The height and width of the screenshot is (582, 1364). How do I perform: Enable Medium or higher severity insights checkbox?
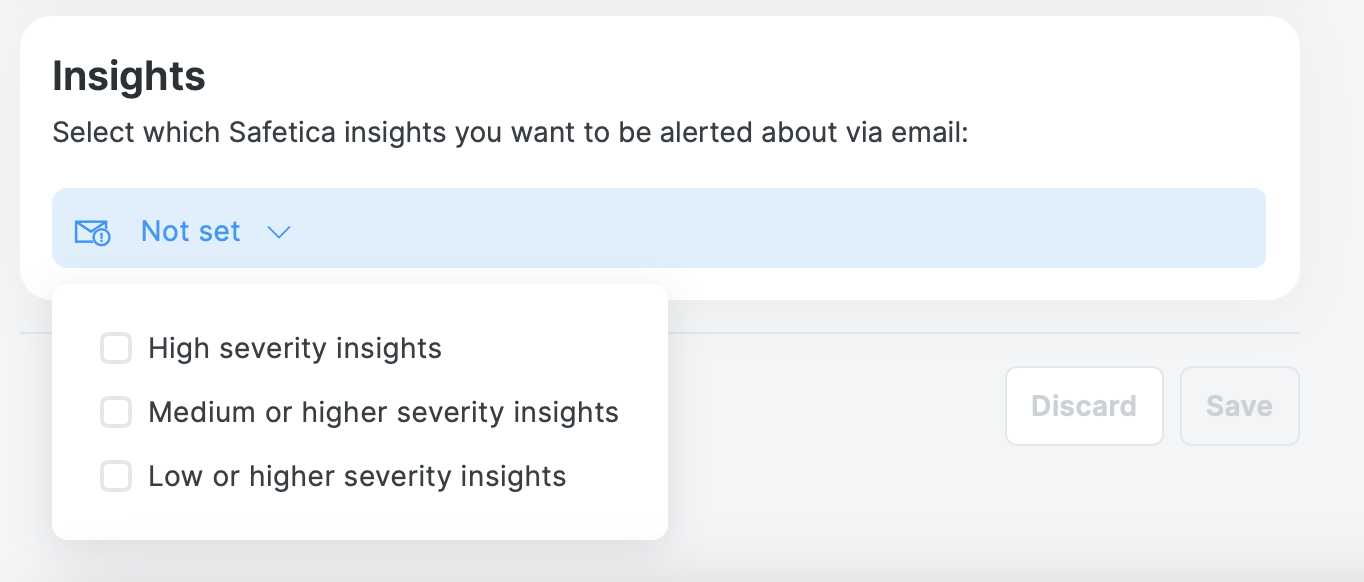[116, 412]
